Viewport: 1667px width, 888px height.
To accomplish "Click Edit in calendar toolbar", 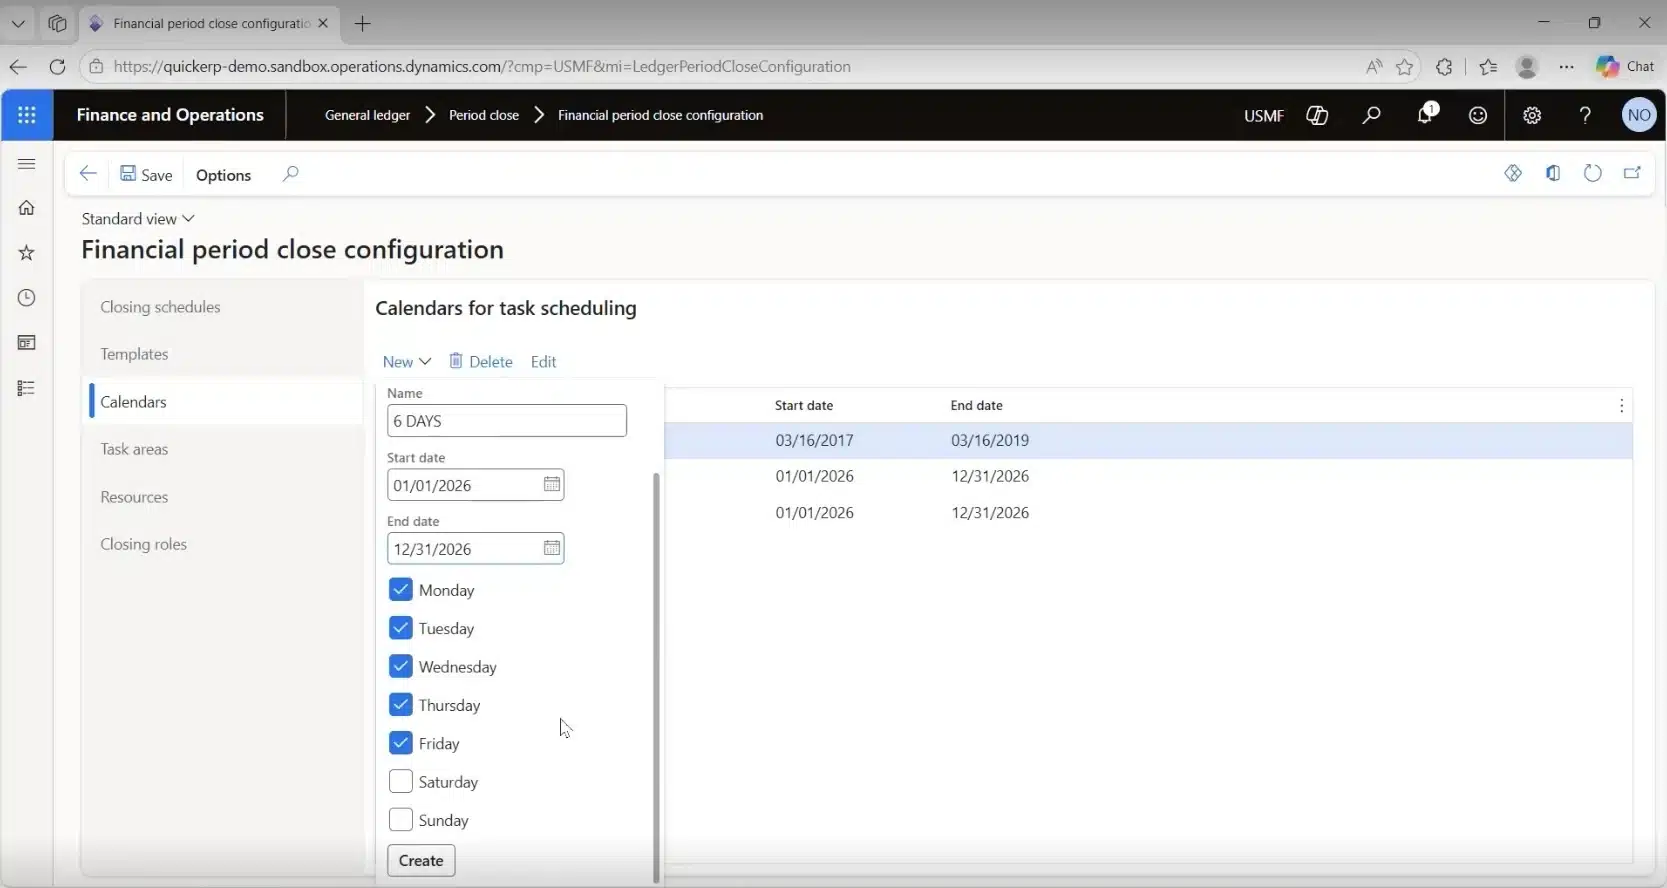I will [543, 362].
